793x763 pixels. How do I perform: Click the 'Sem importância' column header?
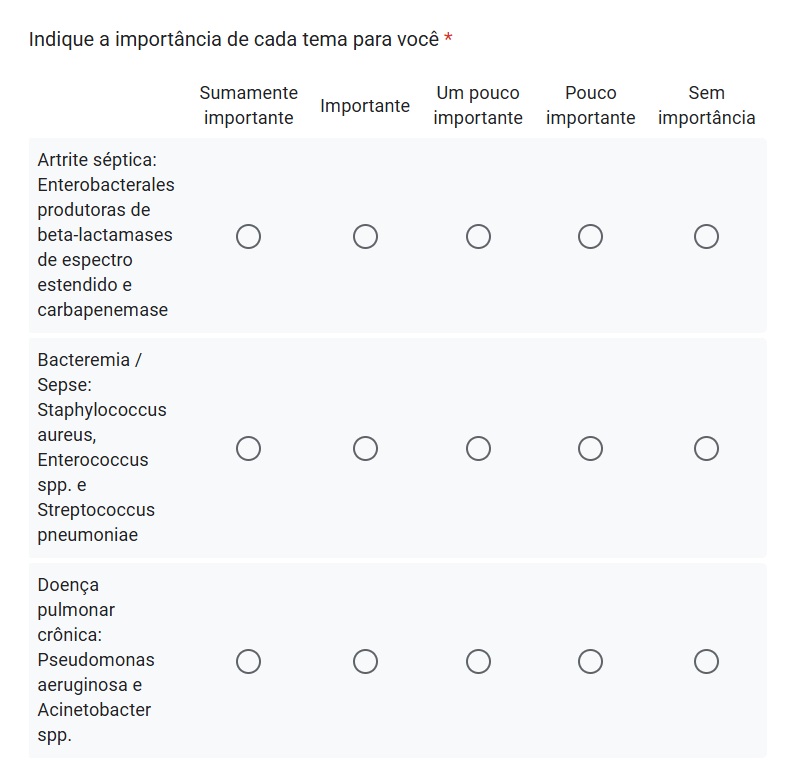coord(706,105)
